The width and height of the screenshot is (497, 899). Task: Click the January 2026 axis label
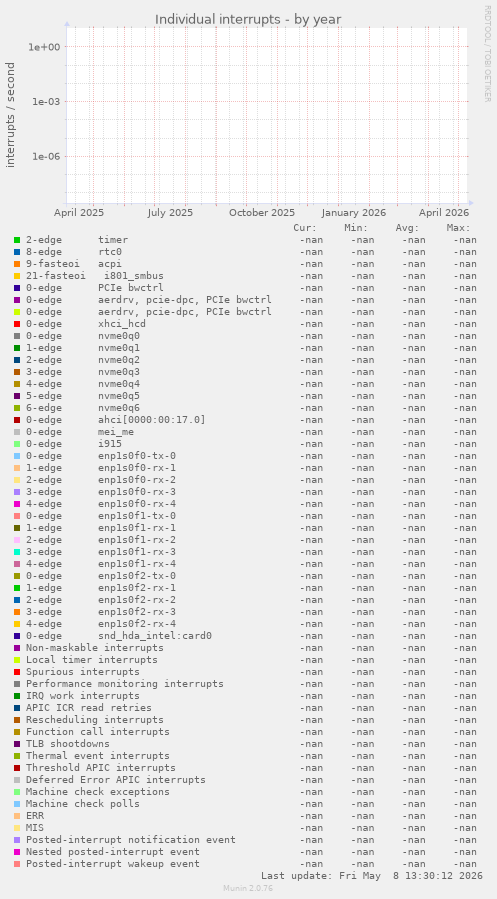click(354, 213)
